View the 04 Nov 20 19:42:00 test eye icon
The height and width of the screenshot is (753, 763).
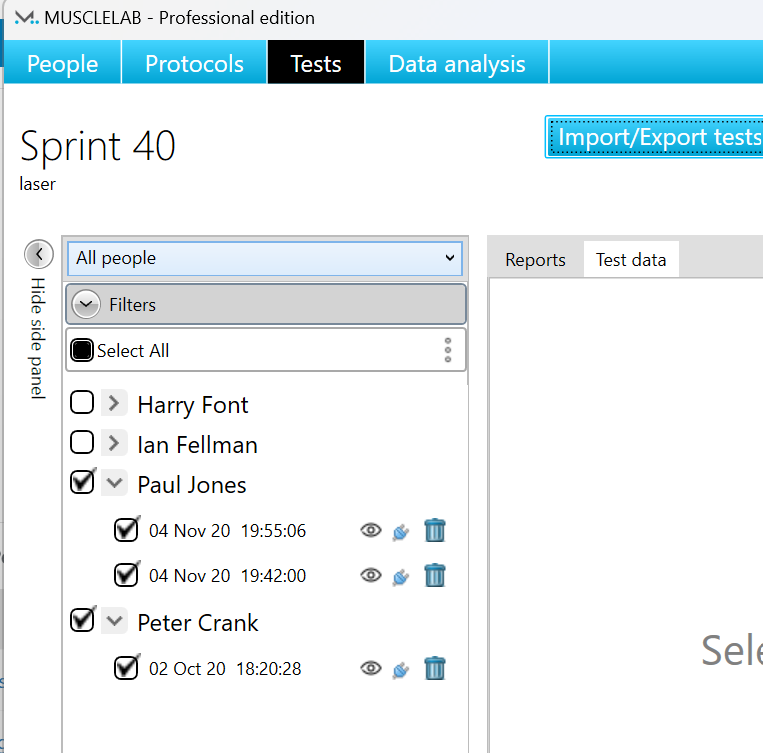click(371, 575)
